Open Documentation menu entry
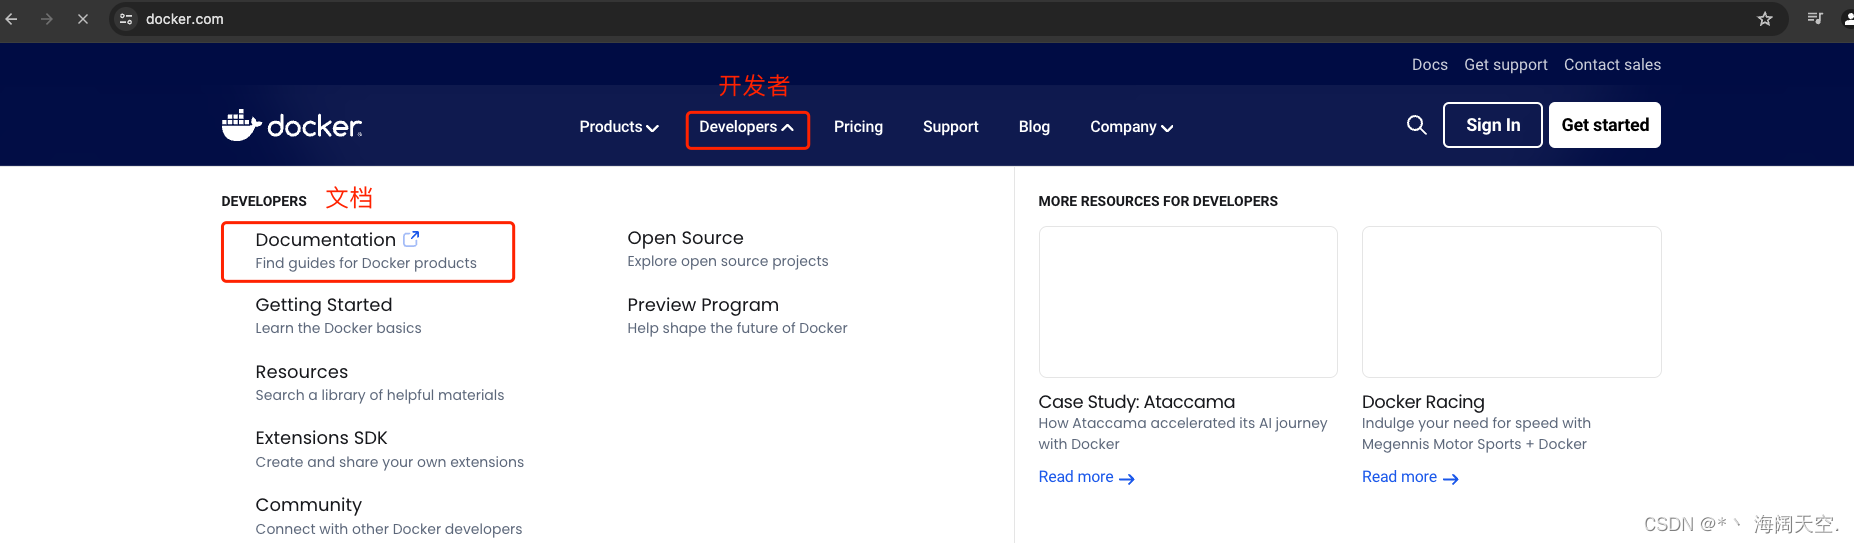 [x=367, y=251]
